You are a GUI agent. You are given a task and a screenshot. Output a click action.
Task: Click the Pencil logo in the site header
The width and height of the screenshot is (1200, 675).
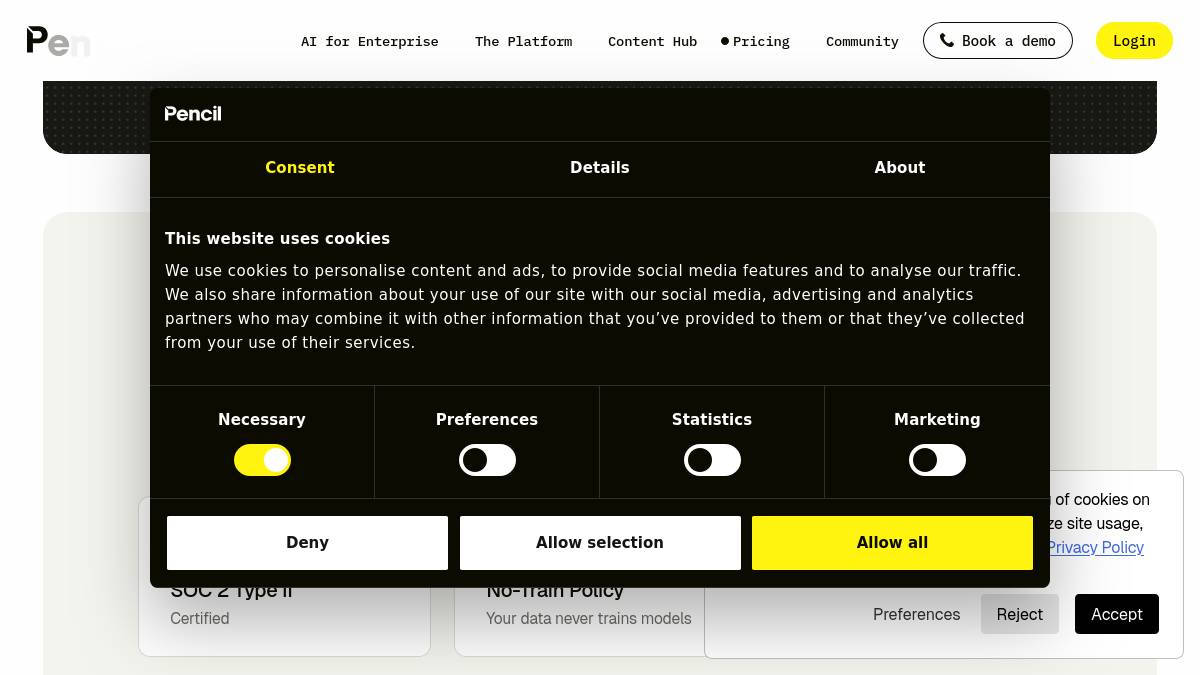tap(58, 41)
